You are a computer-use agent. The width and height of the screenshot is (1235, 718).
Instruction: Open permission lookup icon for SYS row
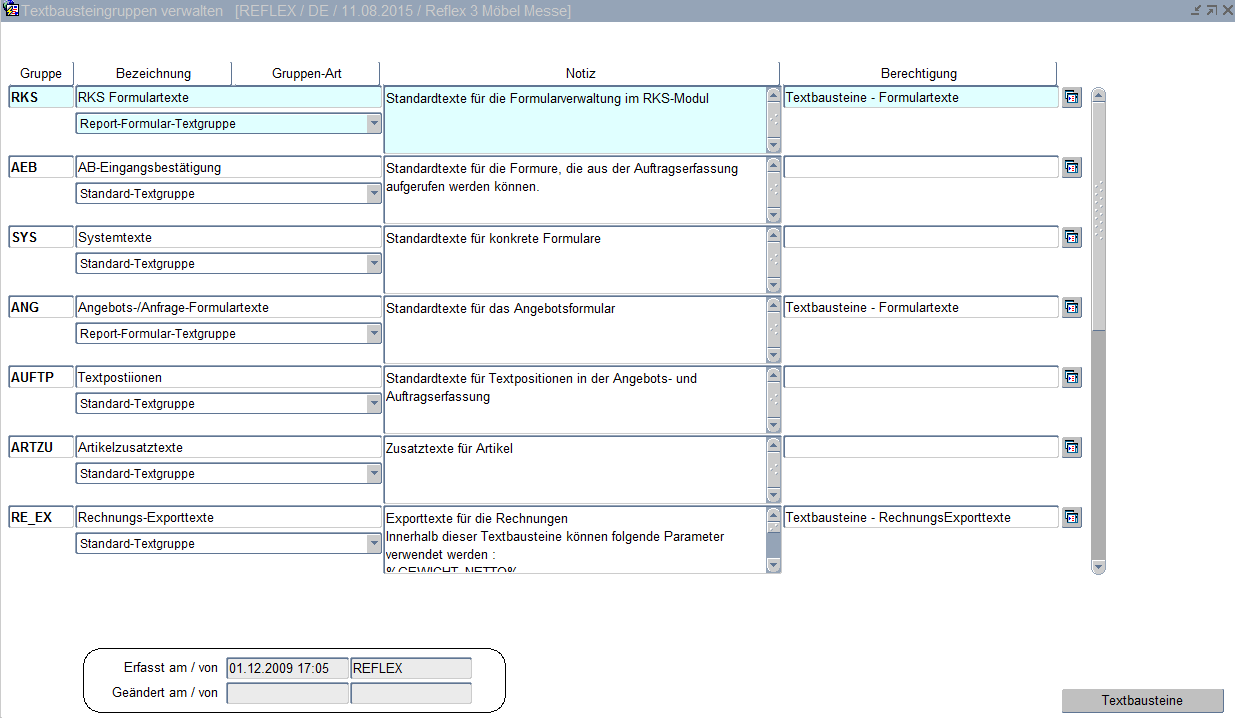coord(1071,238)
